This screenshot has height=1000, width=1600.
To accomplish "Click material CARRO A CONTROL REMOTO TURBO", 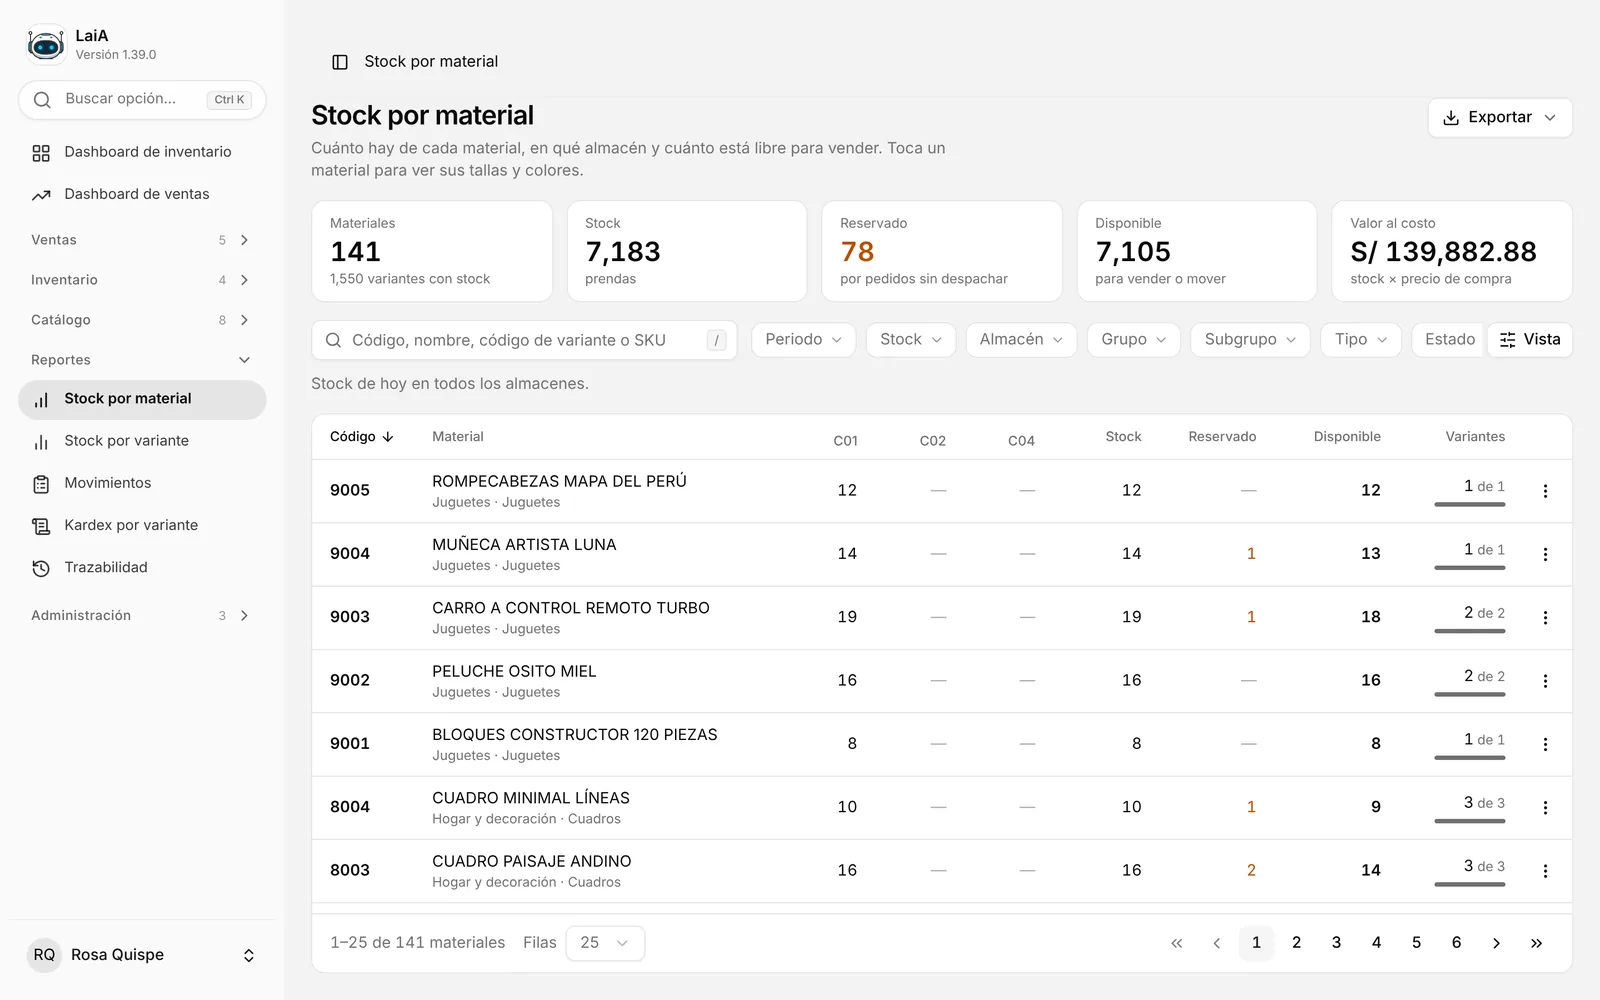I will [571, 608].
